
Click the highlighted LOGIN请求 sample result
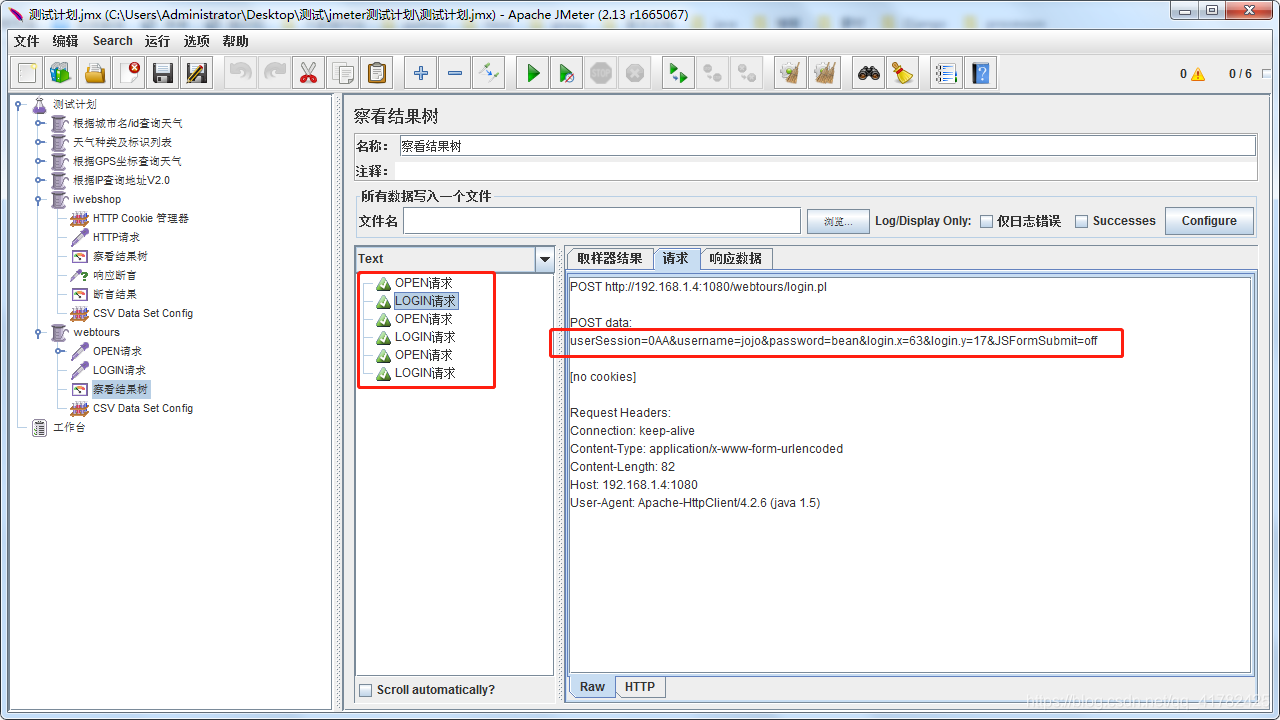pyautogui.click(x=425, y=301)
